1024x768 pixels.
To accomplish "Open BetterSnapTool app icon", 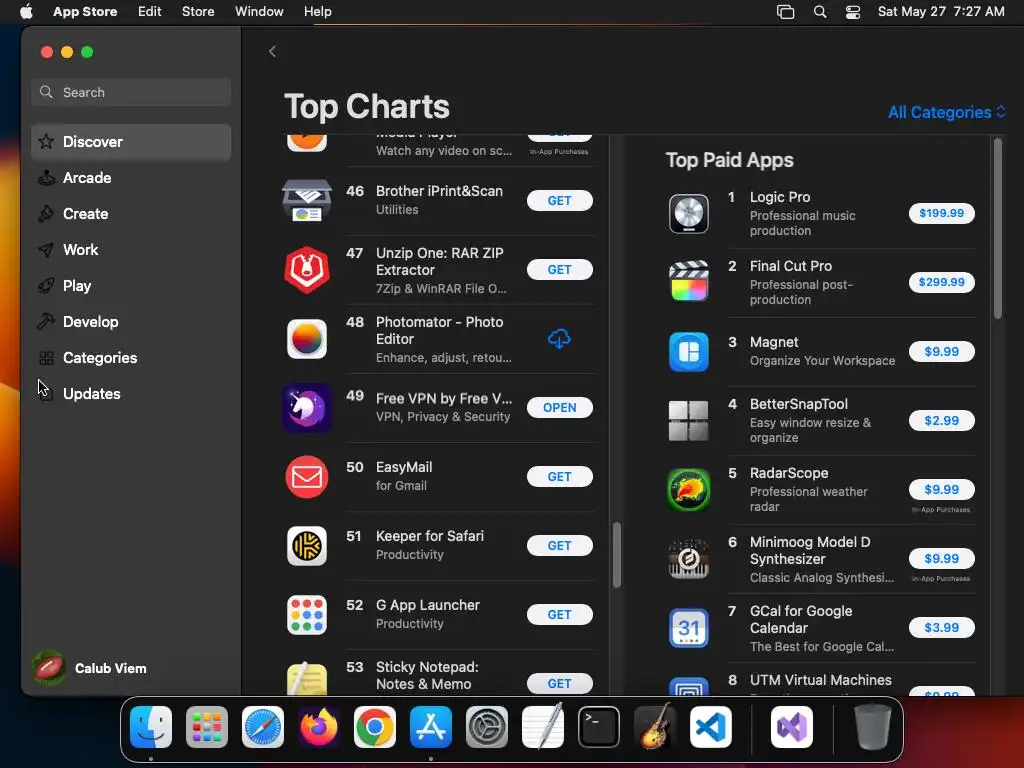I will [689, 421].
